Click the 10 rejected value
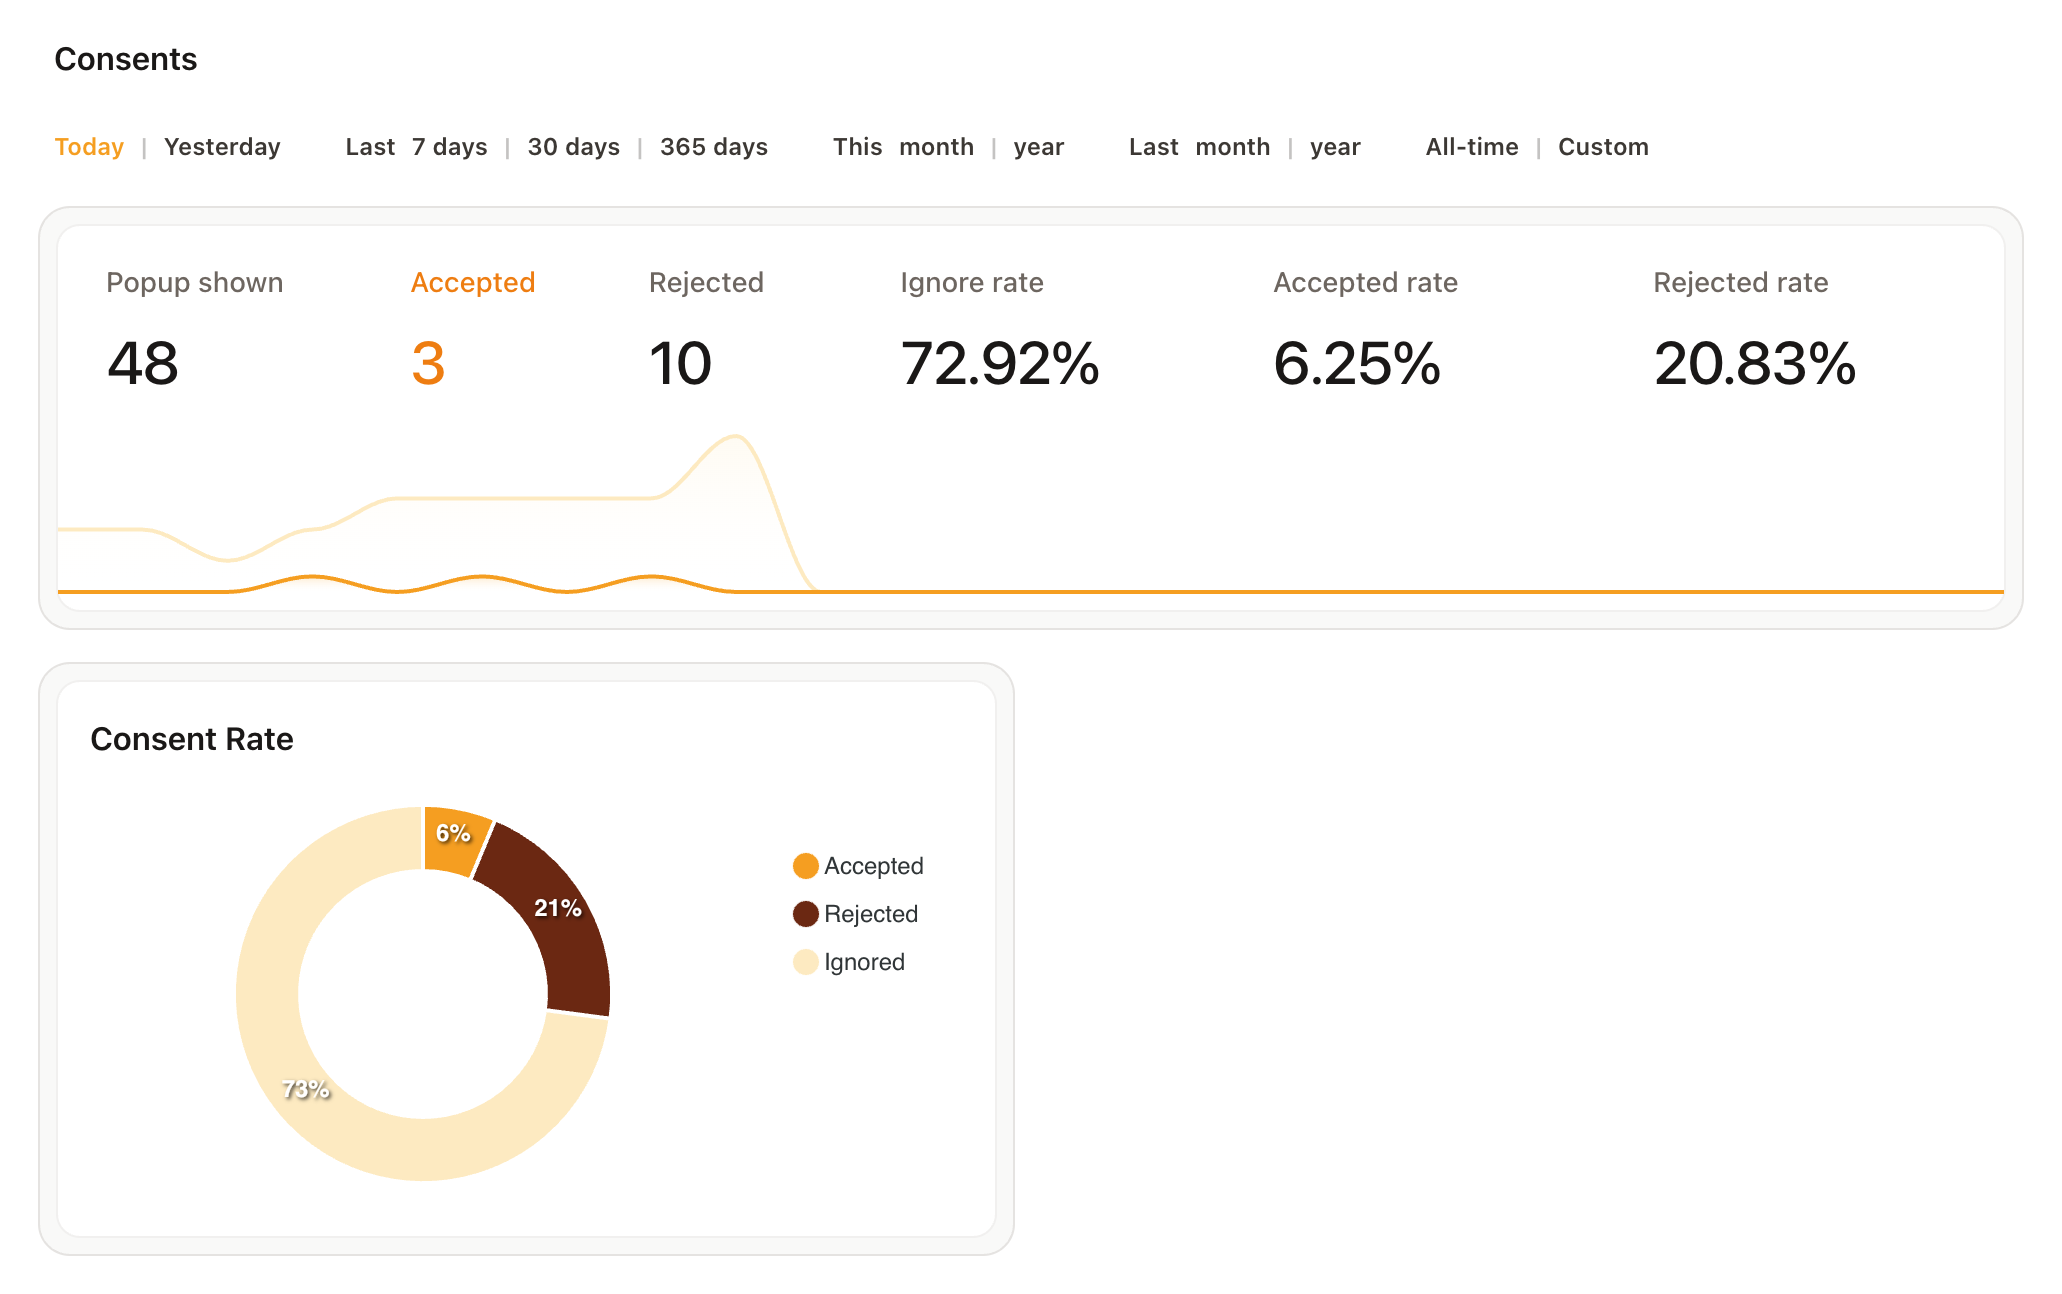This screenshot has height=1294, width=2062. (680, 363)
